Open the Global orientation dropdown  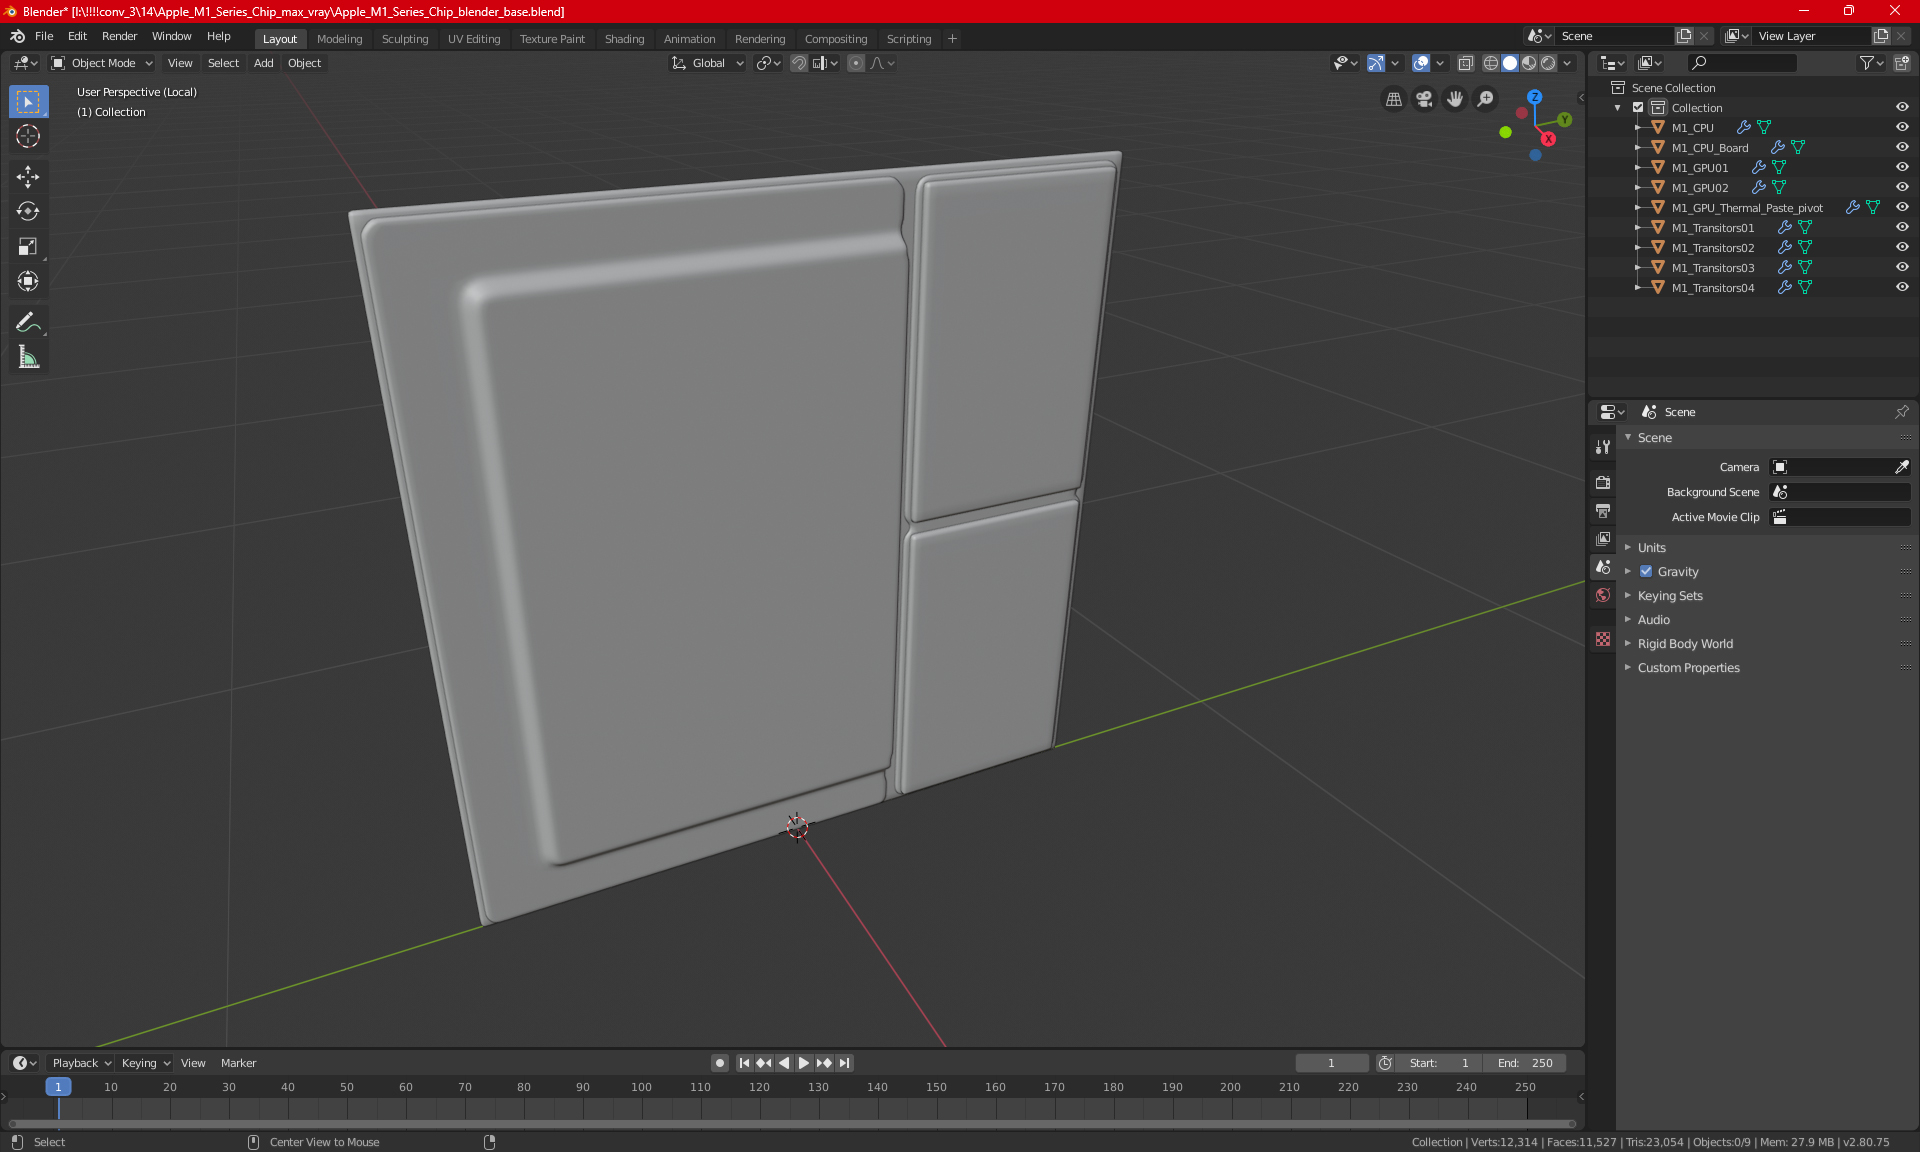707,63
